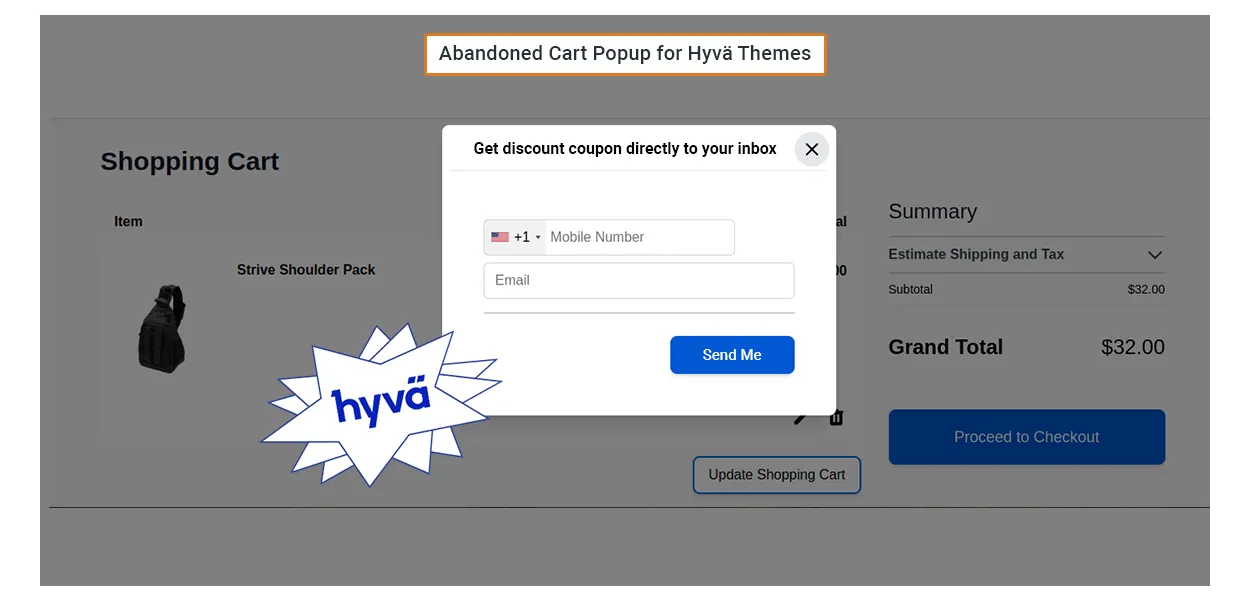Open the +1 country code dropdown arrow
This screenshot has height=600, width=1250.
[538, 238]
